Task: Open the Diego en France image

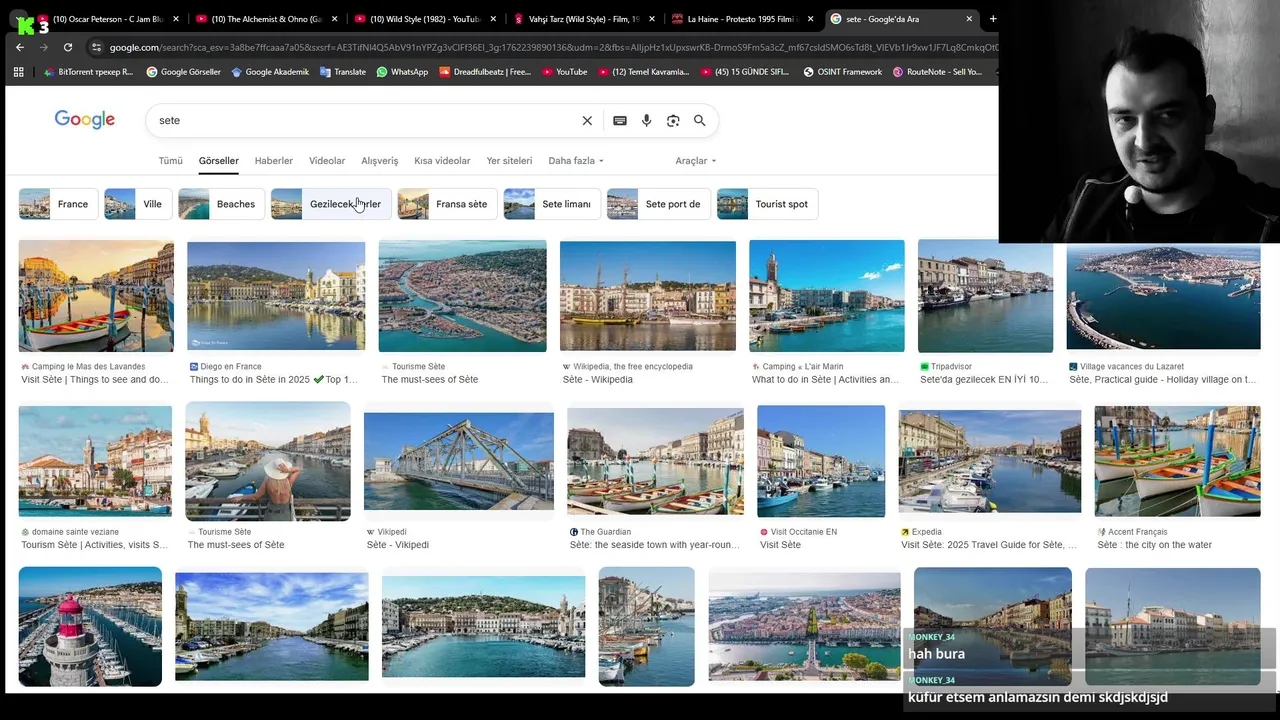Action: 276,296
